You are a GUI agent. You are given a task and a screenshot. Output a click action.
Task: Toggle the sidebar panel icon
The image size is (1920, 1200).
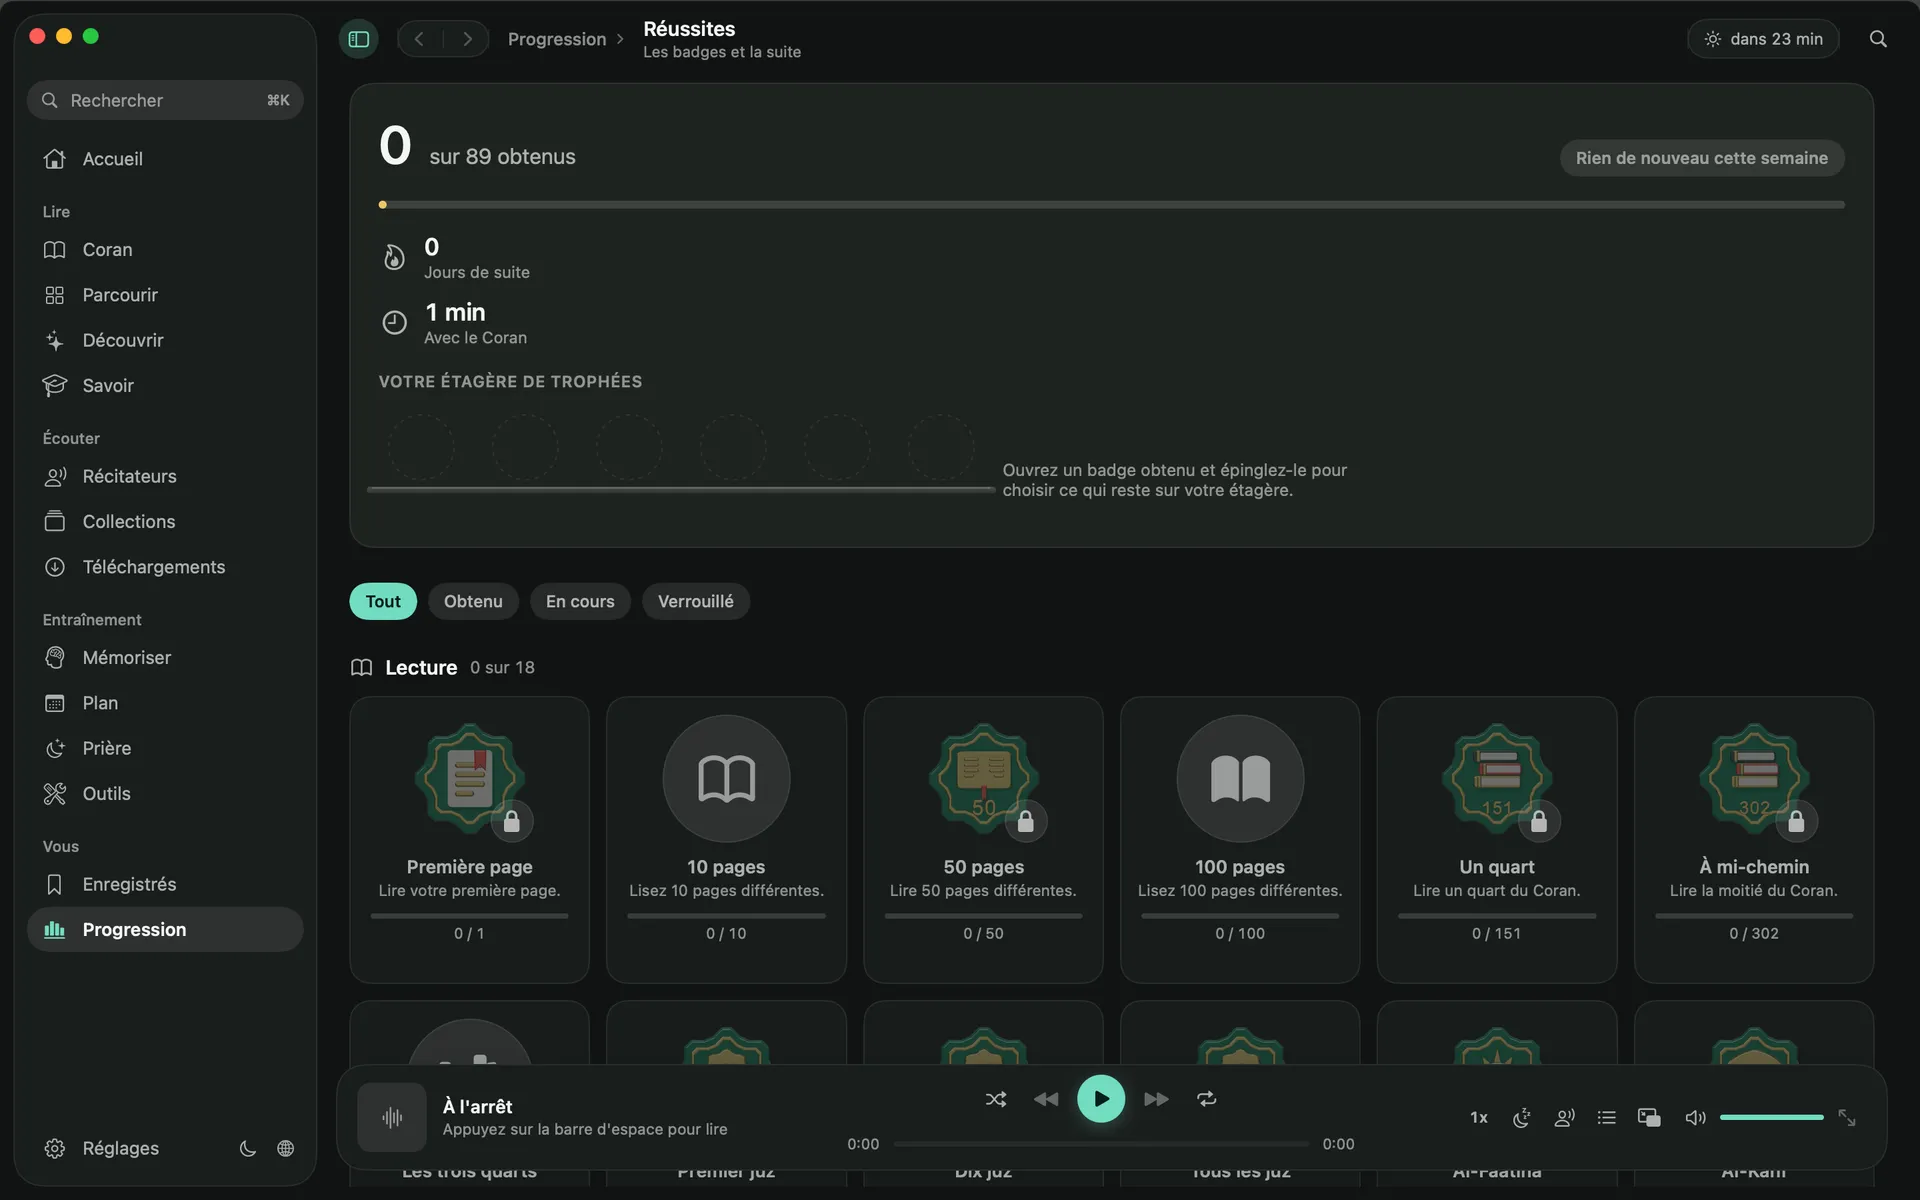(x=359, y=39)
